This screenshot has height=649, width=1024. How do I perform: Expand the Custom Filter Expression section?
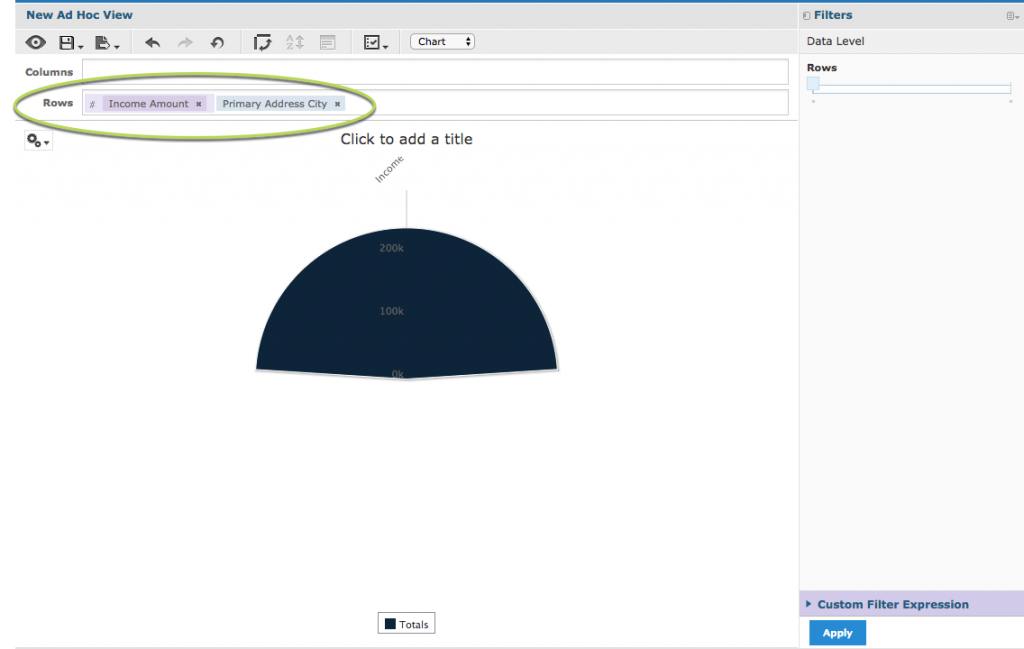890,604
